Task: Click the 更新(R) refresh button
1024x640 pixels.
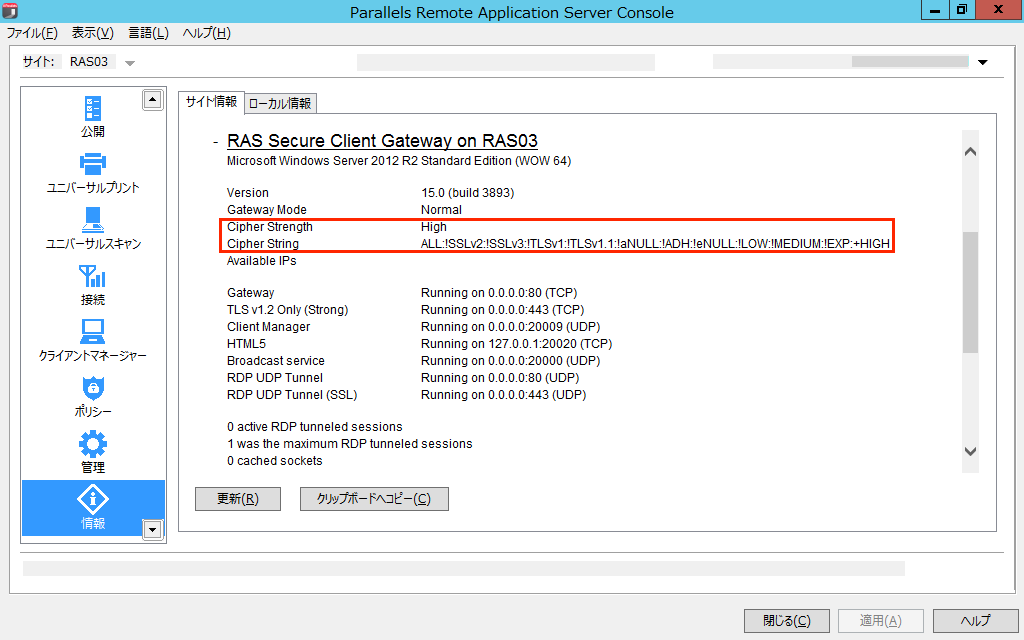Action: coord(238,499)
